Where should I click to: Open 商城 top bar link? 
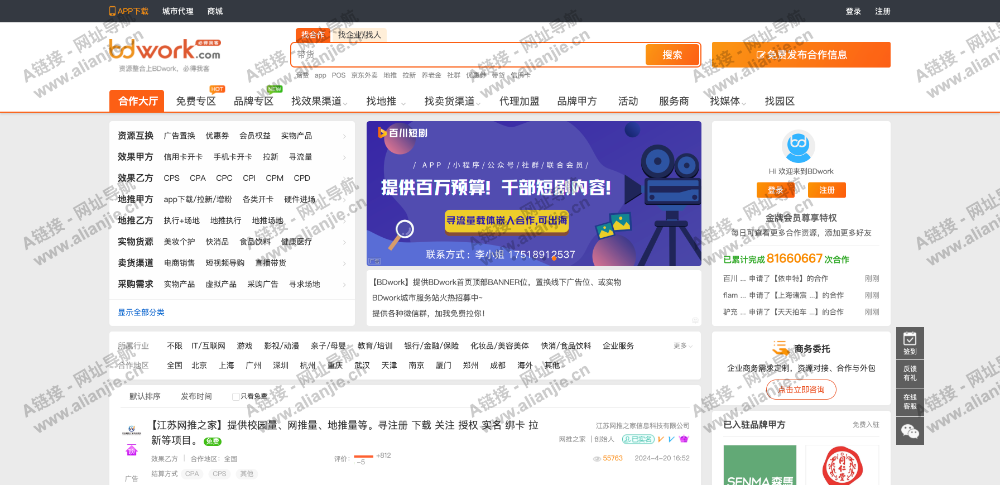click(216, 11)
